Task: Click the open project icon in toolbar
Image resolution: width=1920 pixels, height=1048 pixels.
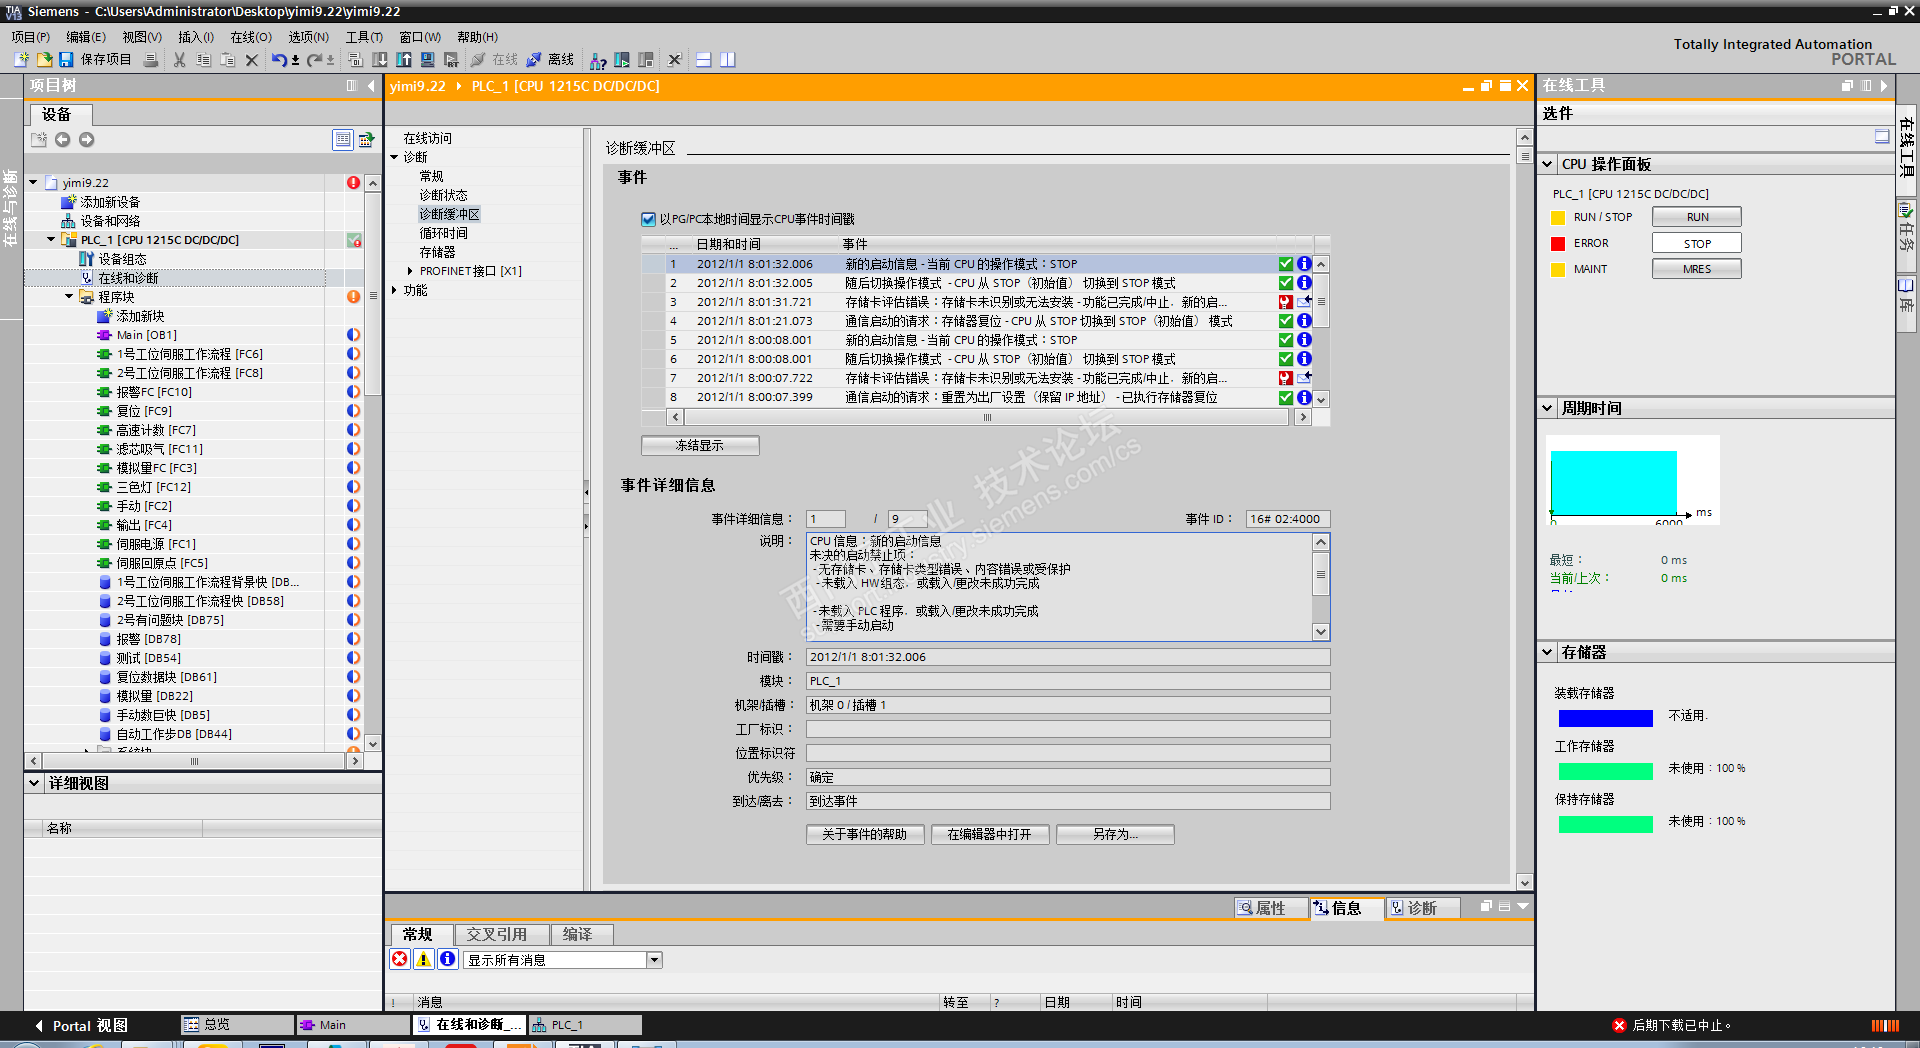Action: (44, 60)
